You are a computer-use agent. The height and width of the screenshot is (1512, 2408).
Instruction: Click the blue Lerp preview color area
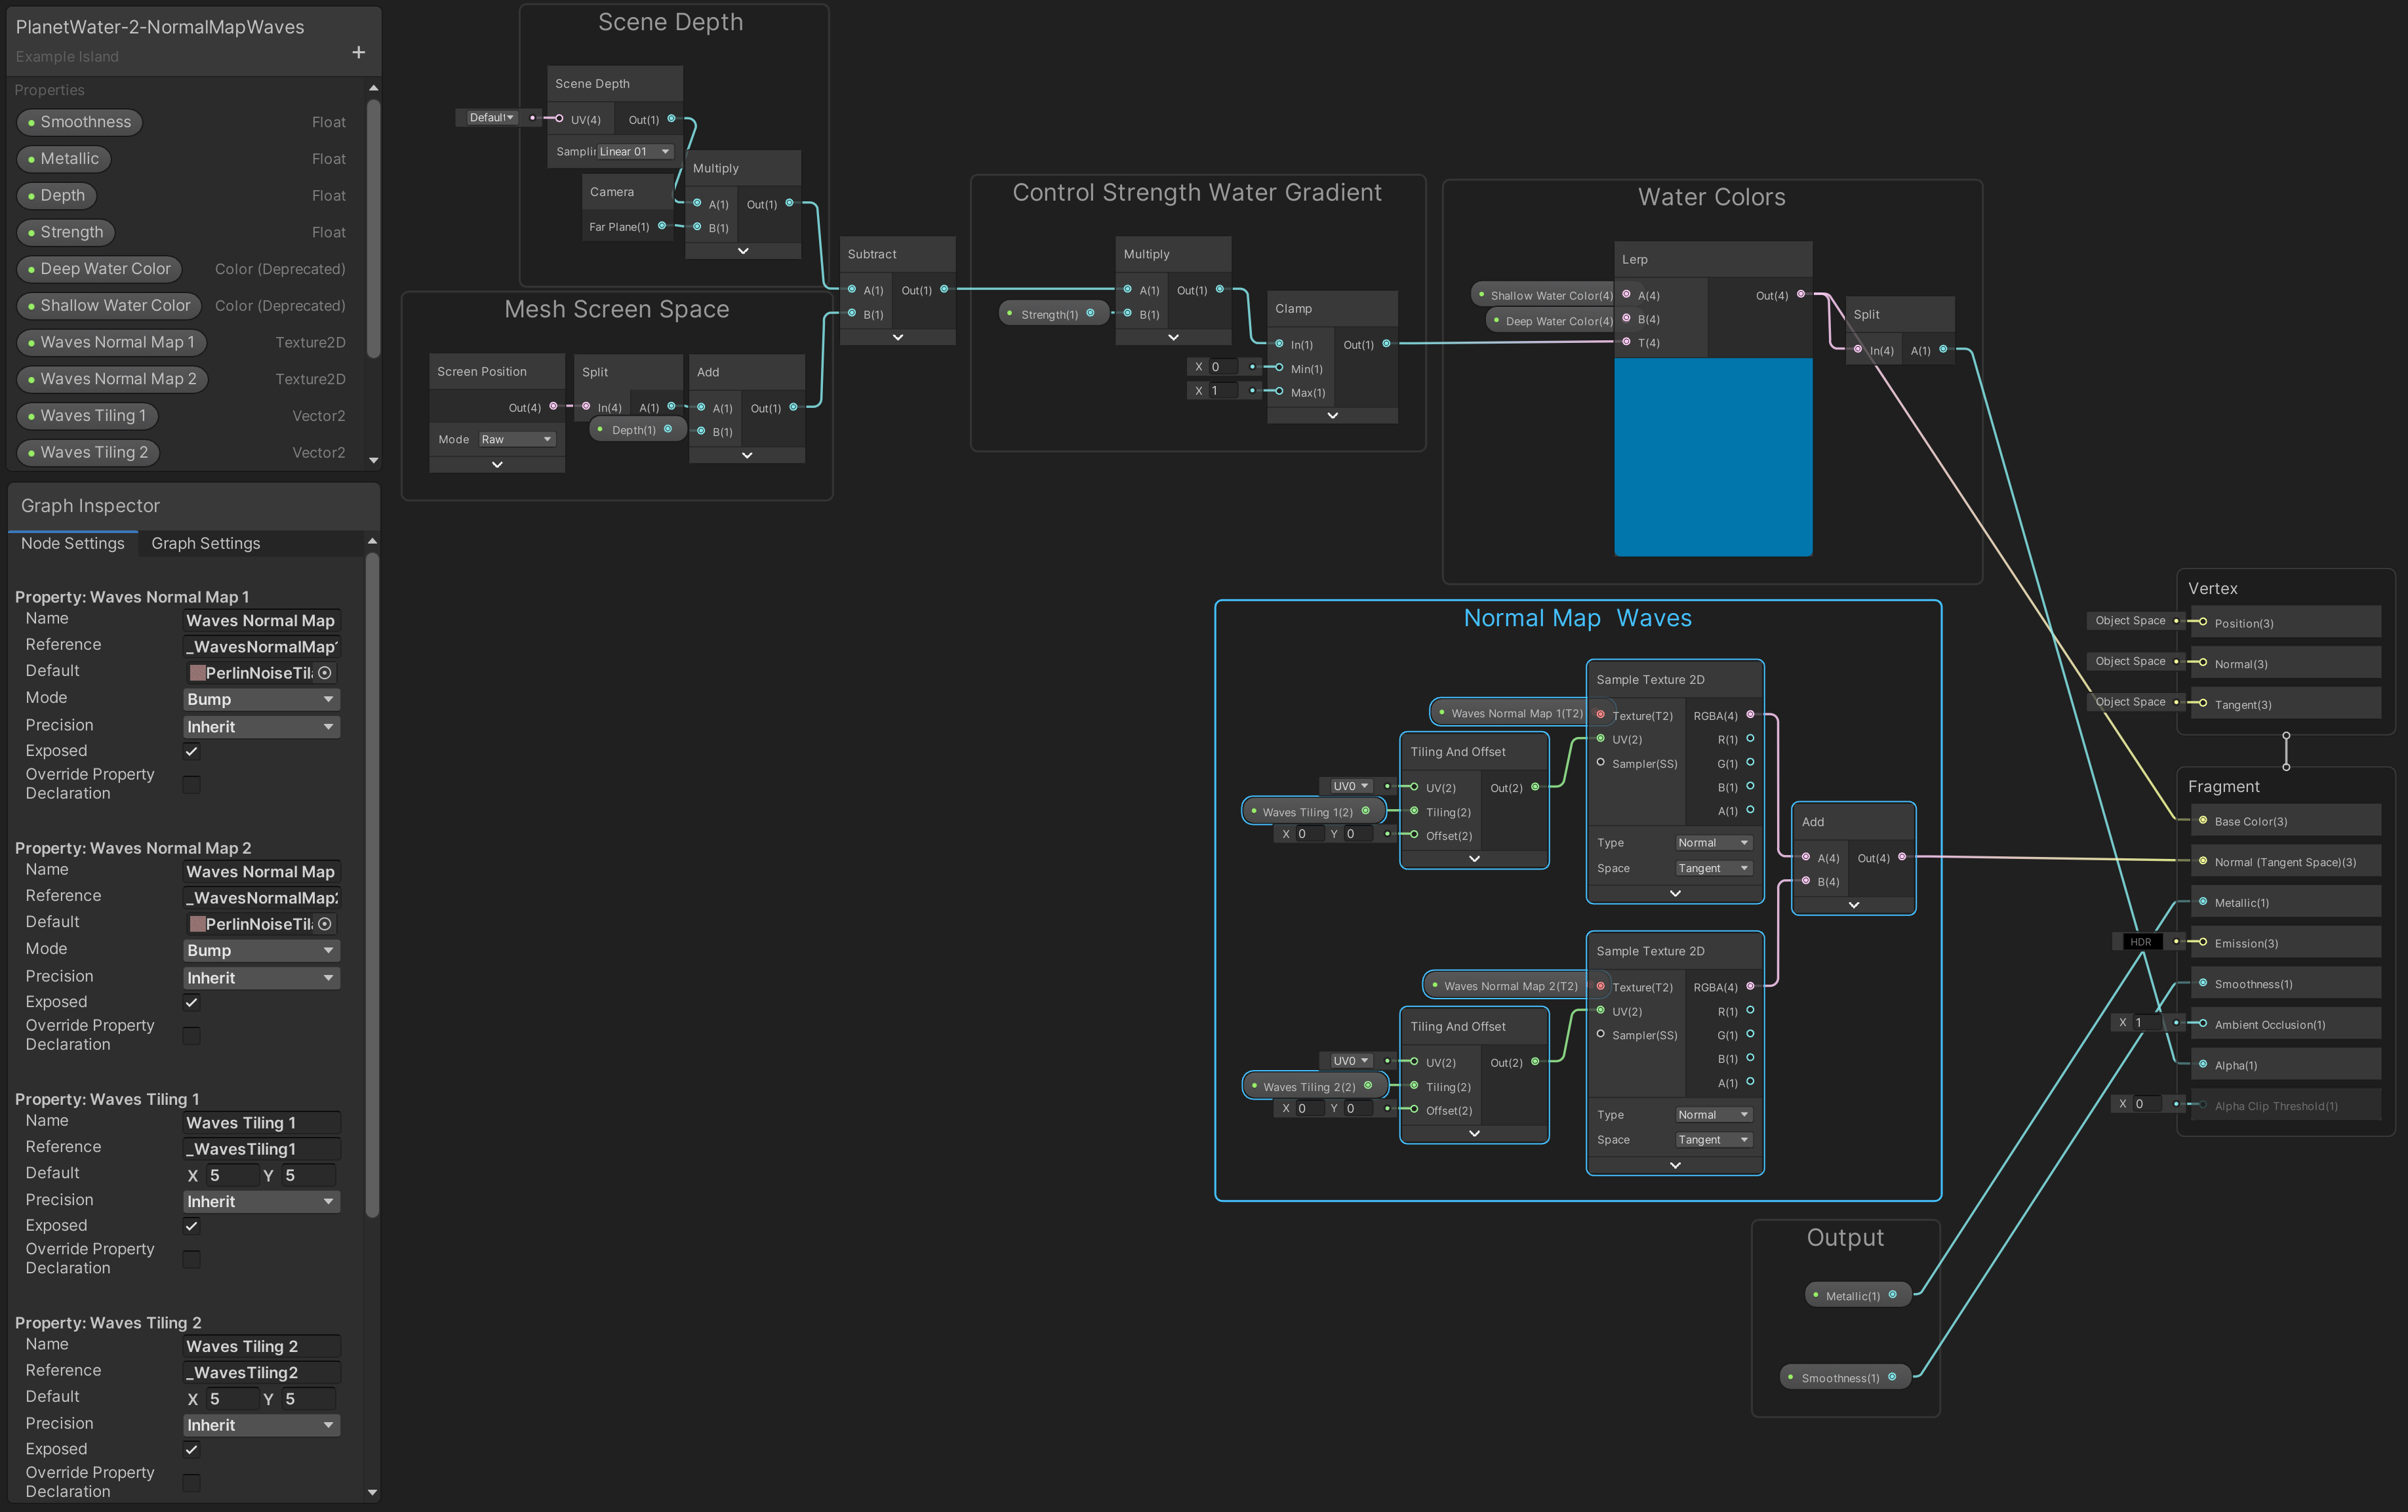[1712, 456]
